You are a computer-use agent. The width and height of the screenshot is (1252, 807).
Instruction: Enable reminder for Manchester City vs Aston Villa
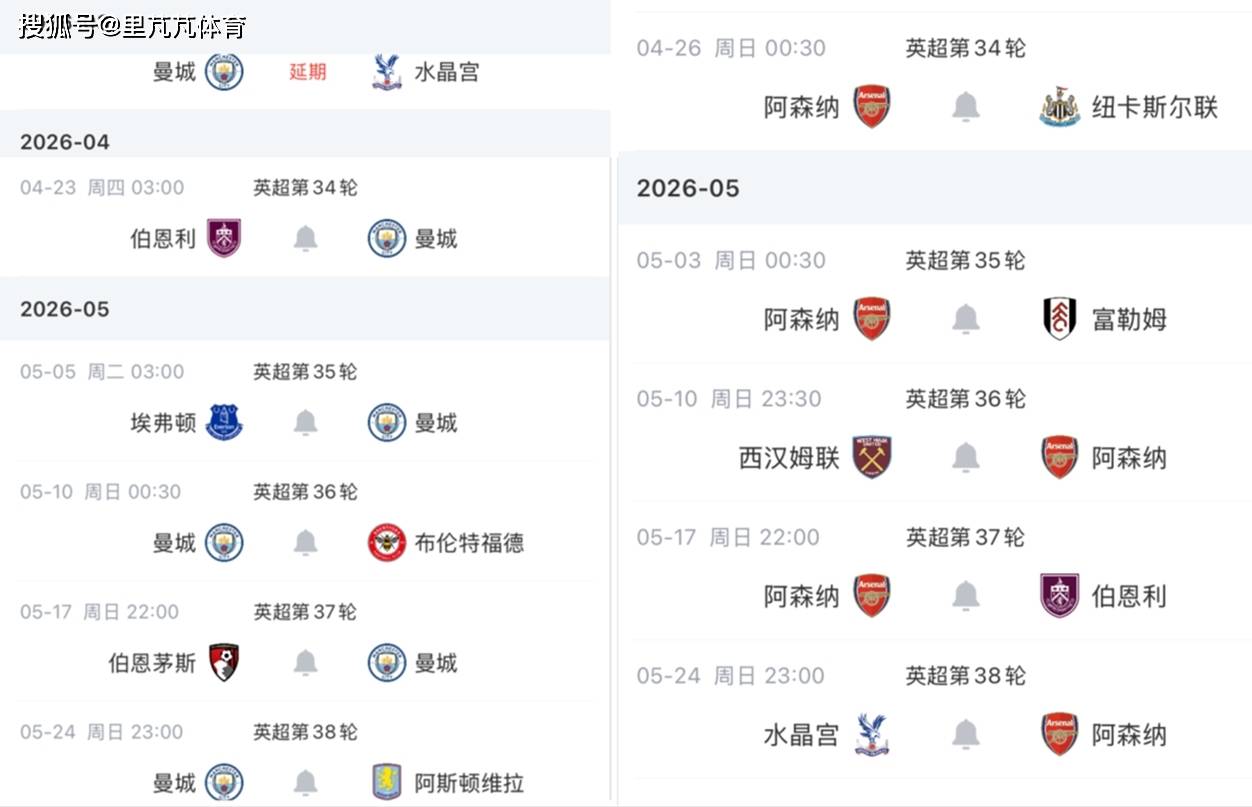pyautogui.click(x=305, y=782)
